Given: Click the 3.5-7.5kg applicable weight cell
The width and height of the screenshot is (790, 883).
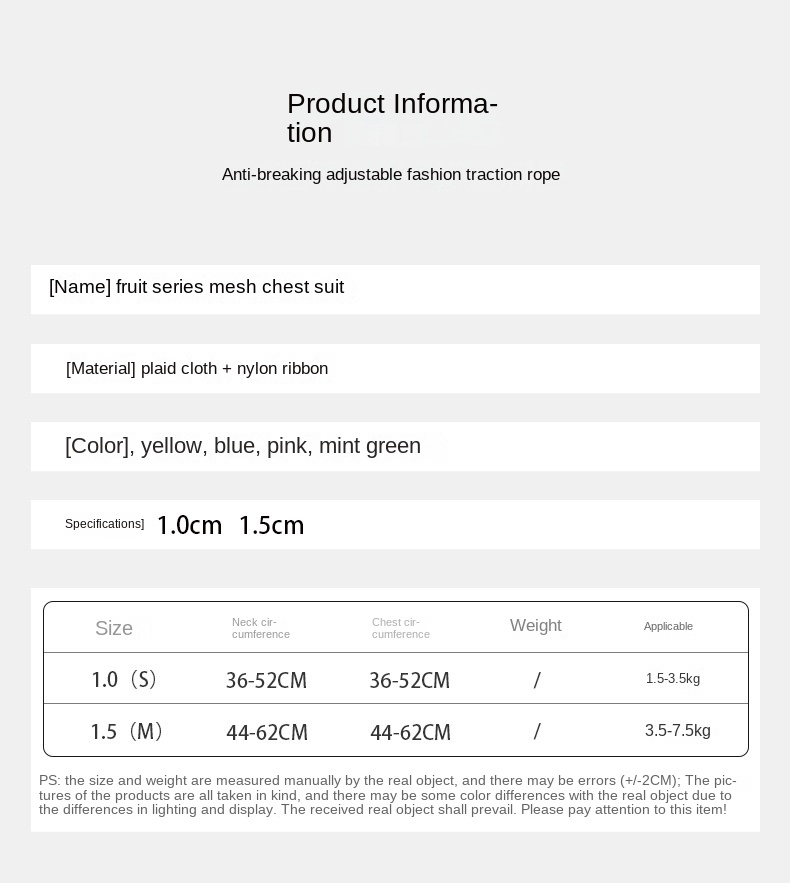Looking at the screenshot, I should pyautogui.click(x=677, y=731).
